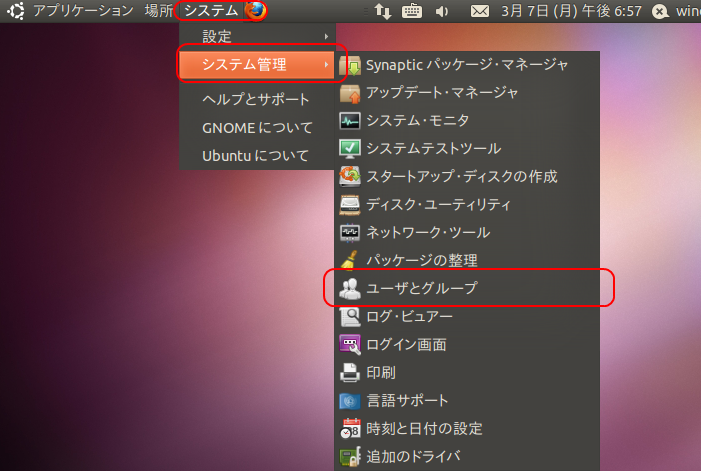Open the アプリケーション menu
The width and height of the screenshot is (701, 471).
[x=83, y=10]
